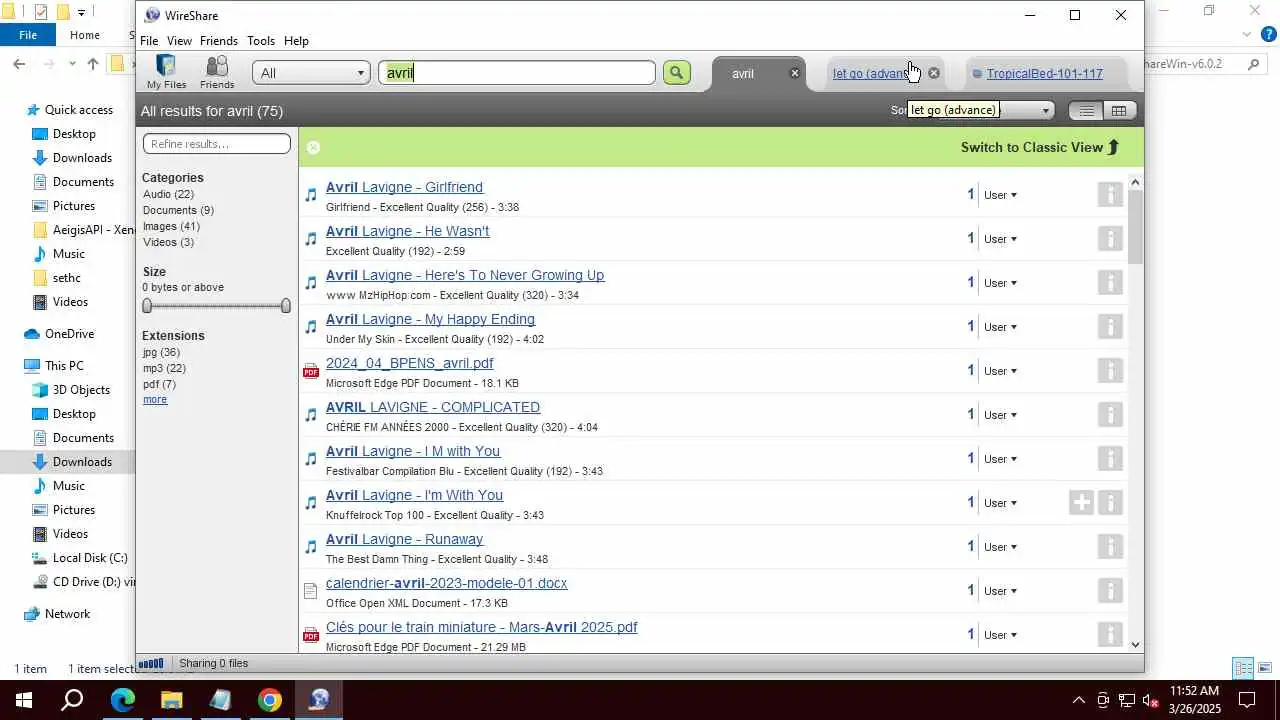Image resolution: width=1280 pixels, height=720 pixels.
Task: Expand User dropdown for Clés pour le train
Action: click(1000, 635)
